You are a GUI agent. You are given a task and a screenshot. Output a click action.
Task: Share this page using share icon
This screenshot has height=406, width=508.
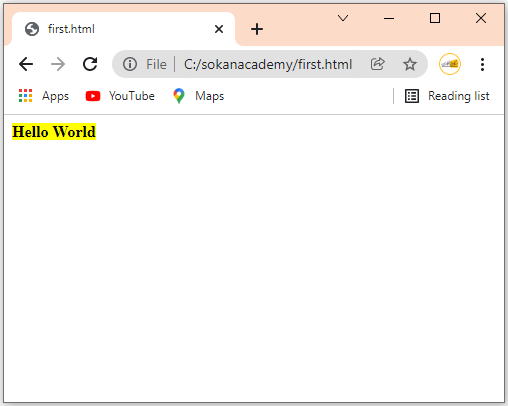[378, 64]
